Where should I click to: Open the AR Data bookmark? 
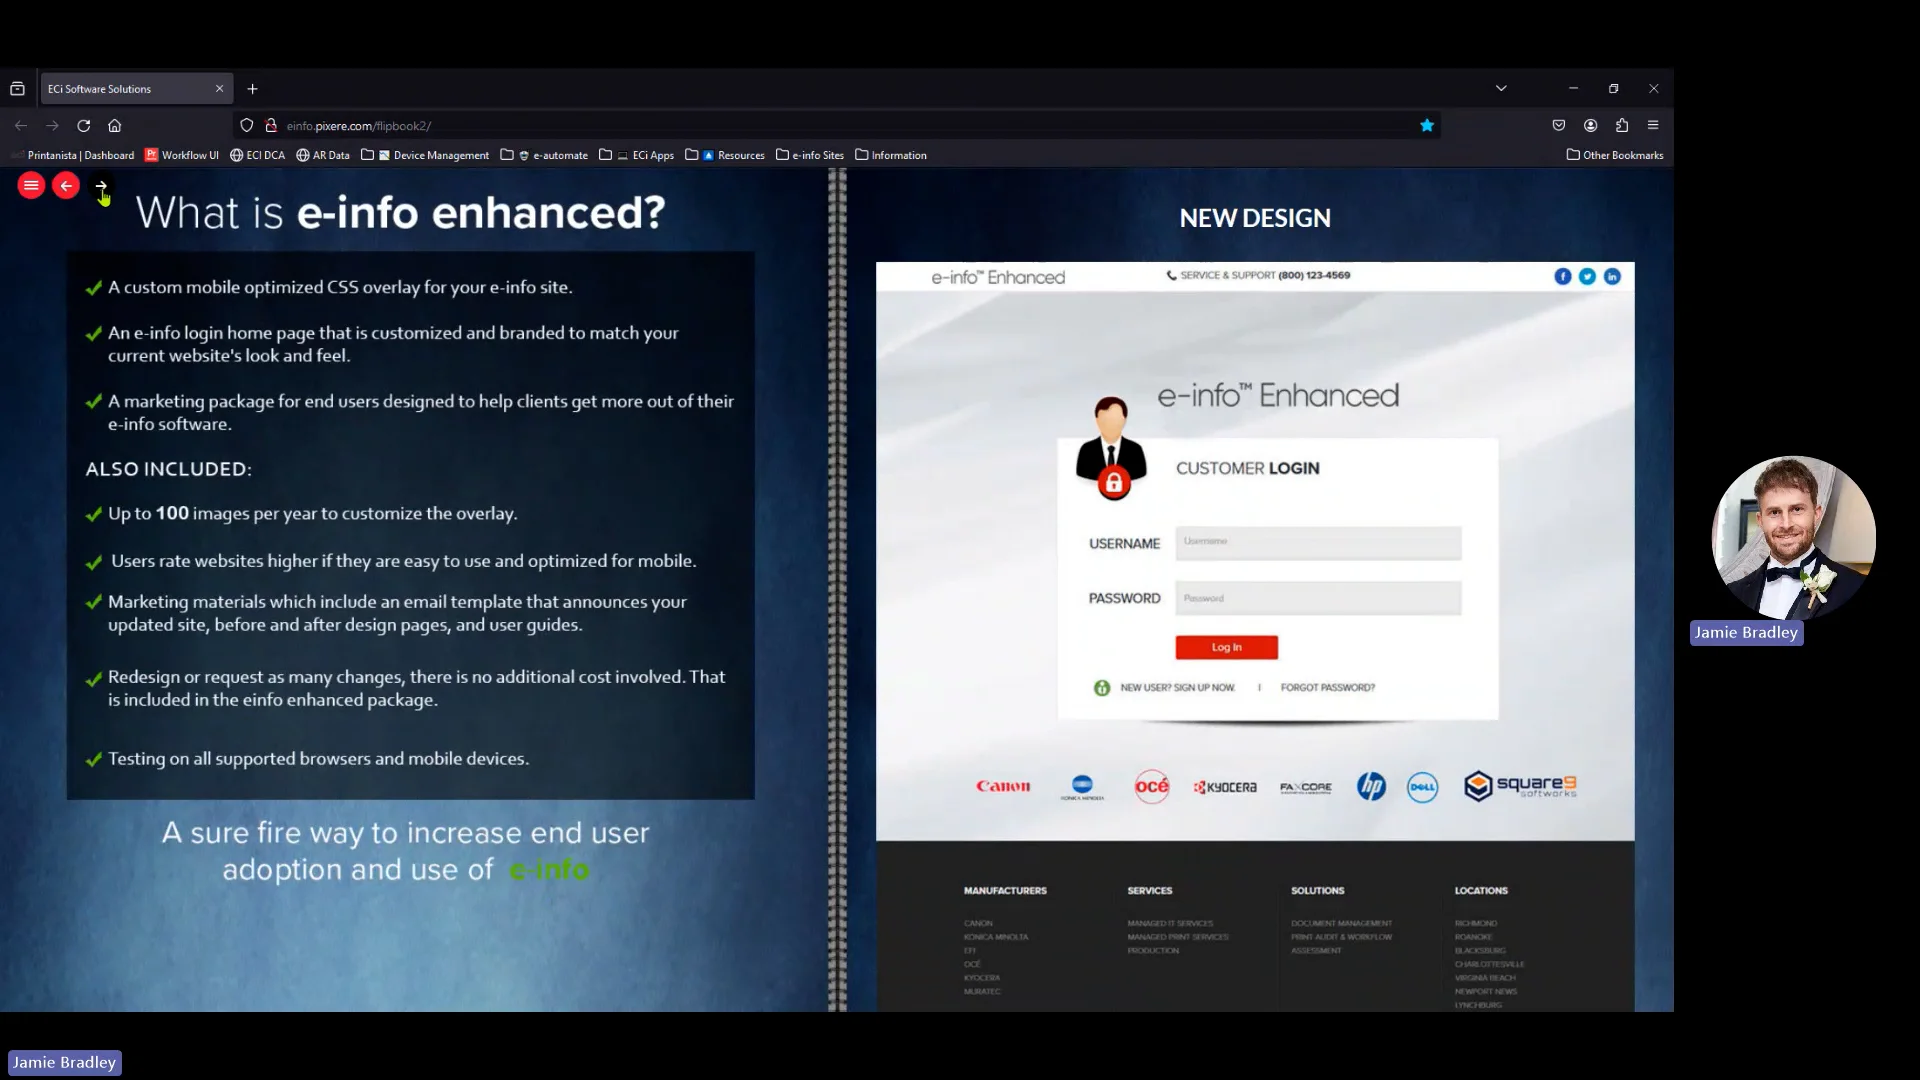pos(329,155)
